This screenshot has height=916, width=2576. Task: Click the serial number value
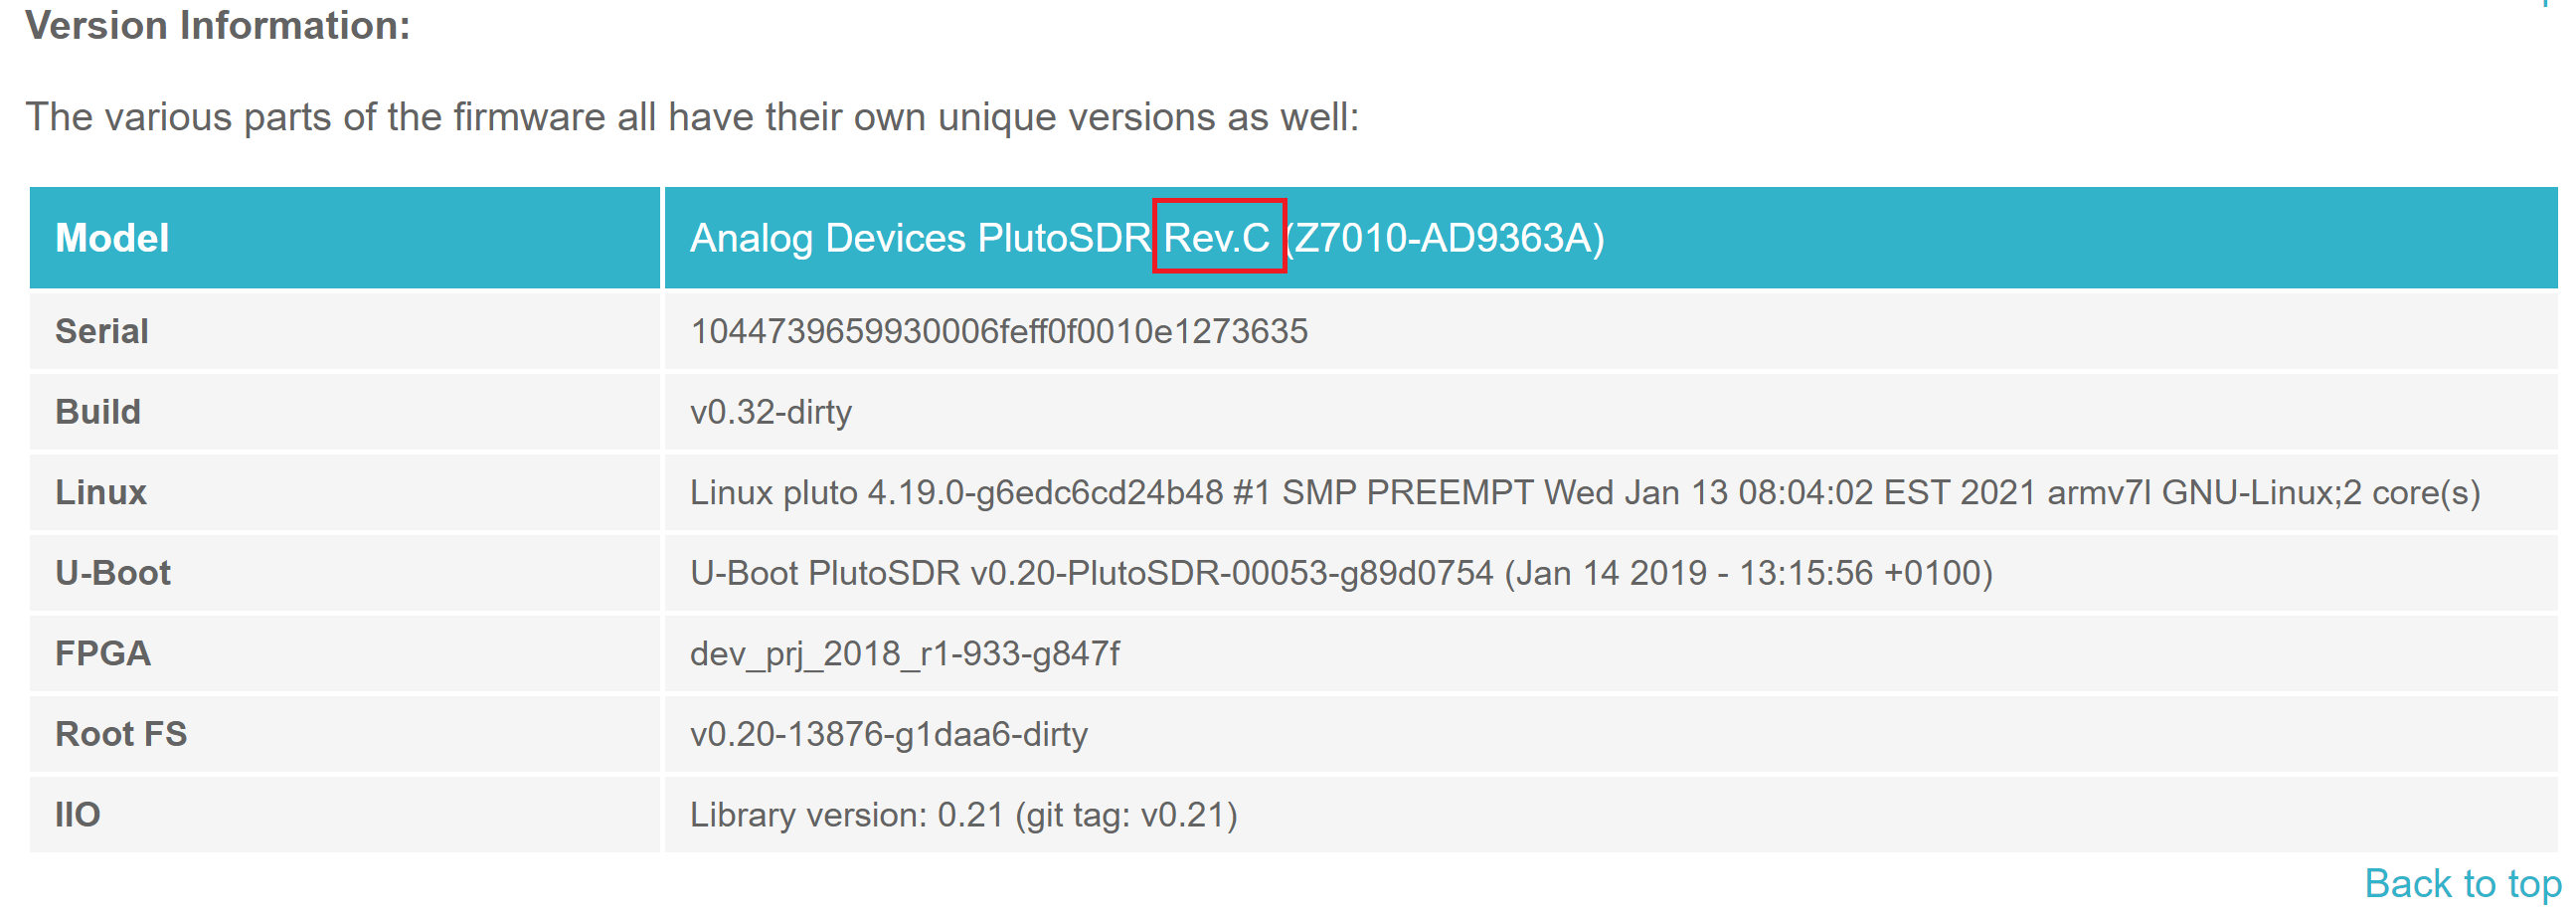[998, 331]
